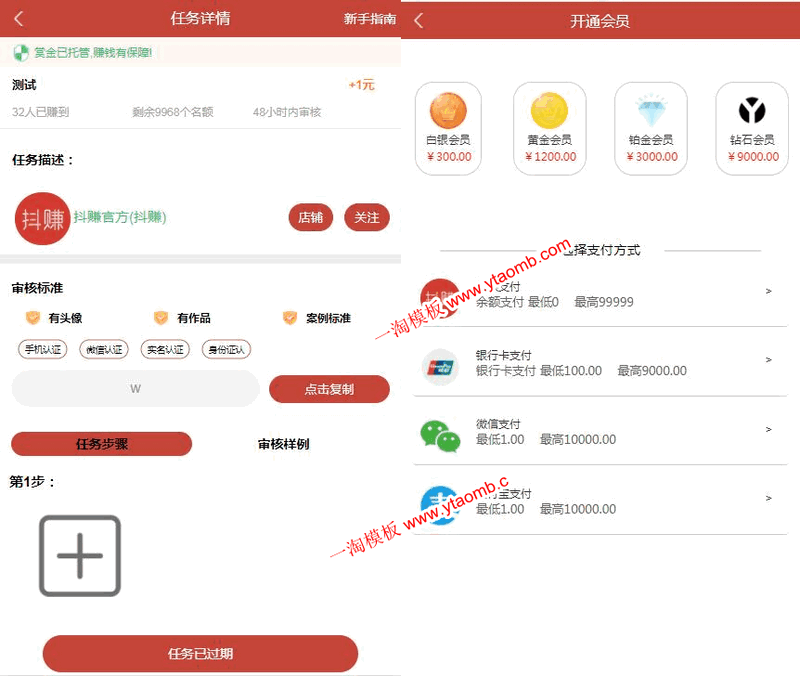Copy the text with 点击复制 button

(x=329, y=389)
